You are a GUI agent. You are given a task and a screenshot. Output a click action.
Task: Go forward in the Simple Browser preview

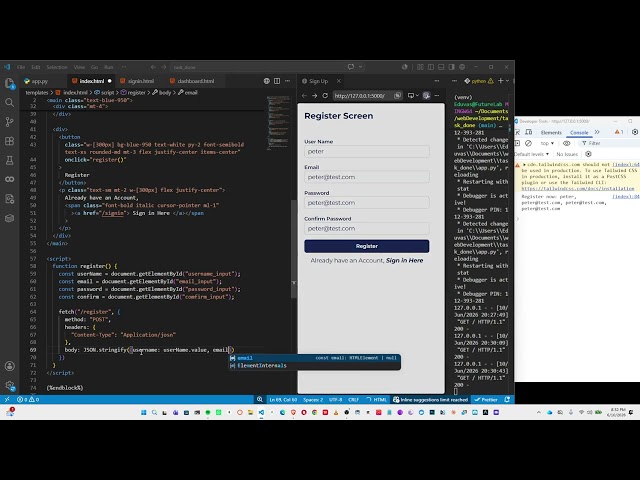click(314, 96)
